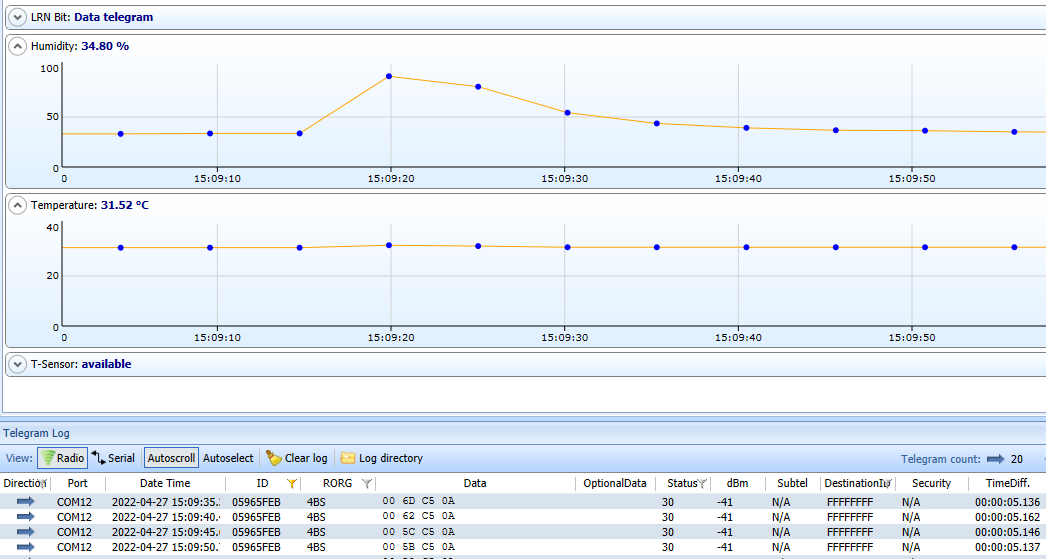The height and width of the screenshot is (559, 1046).
Task: Collapse the Humidity chart section
Action: coord(17,46)
